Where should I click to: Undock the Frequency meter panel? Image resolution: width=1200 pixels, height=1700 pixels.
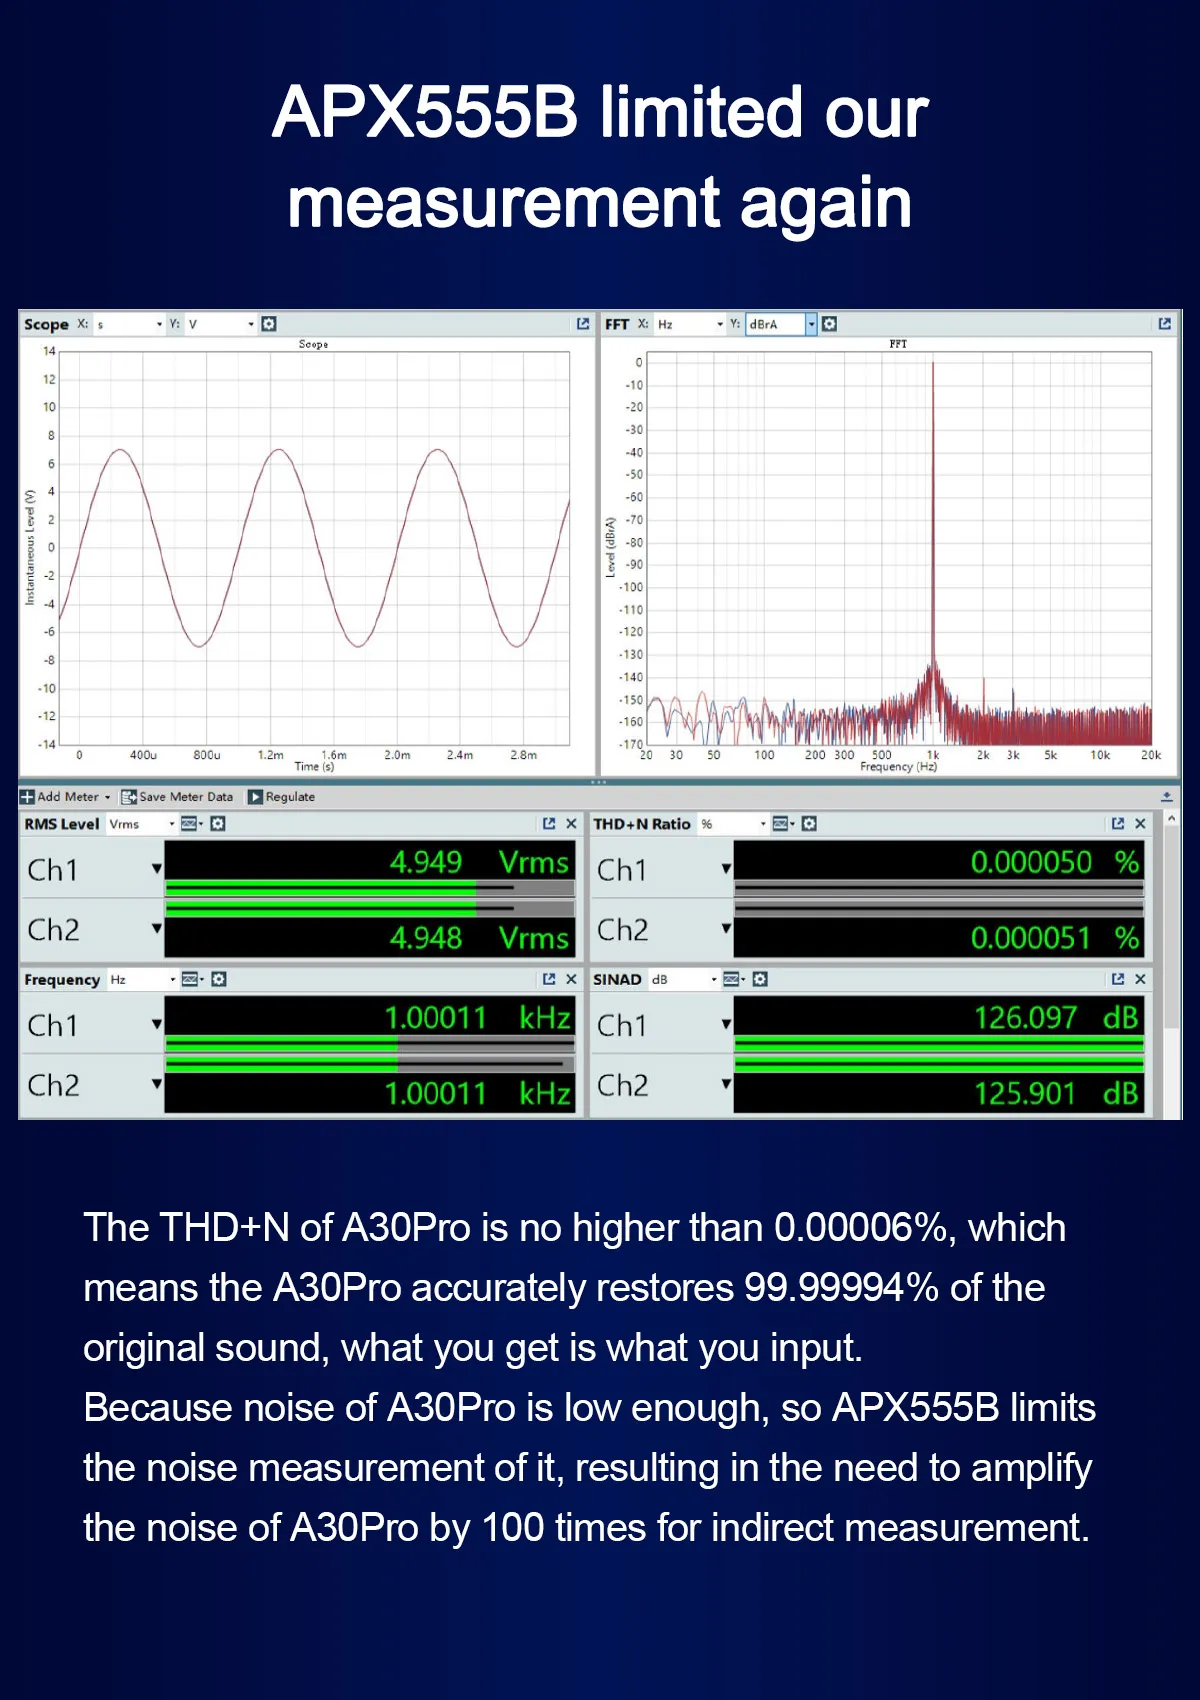tap(549, 979)
